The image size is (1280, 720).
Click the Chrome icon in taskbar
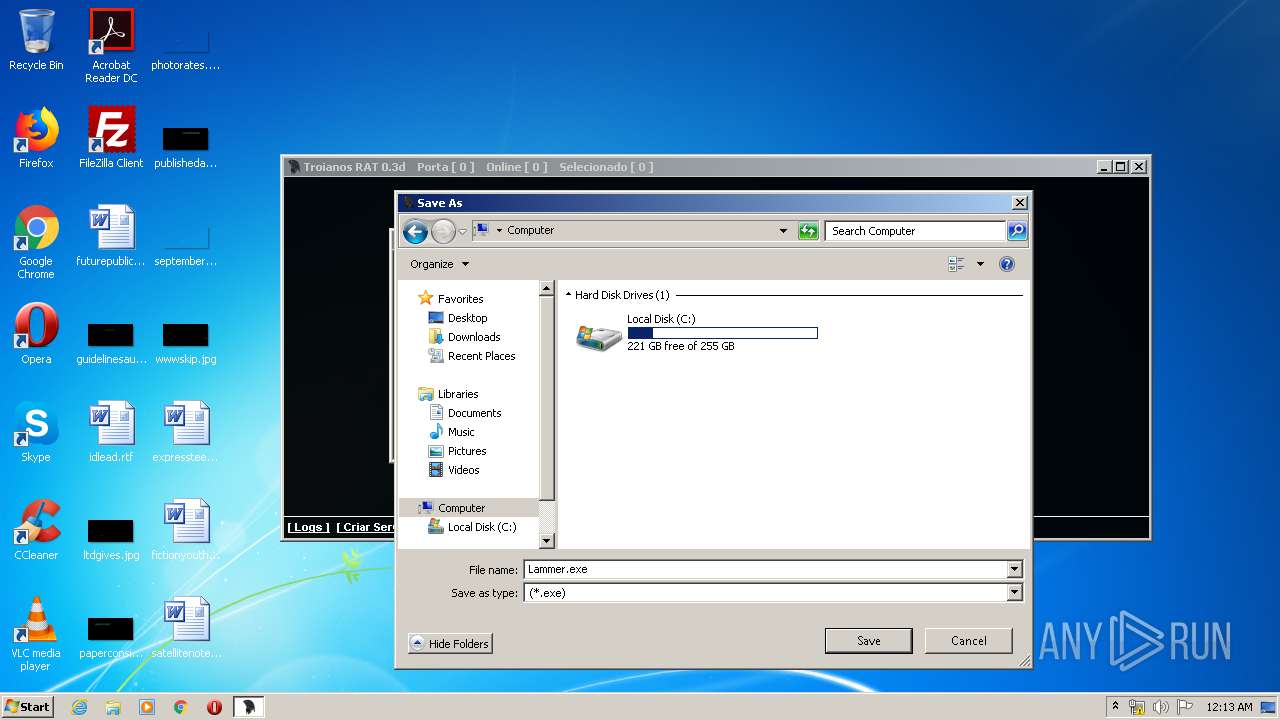tap(181, 707)
